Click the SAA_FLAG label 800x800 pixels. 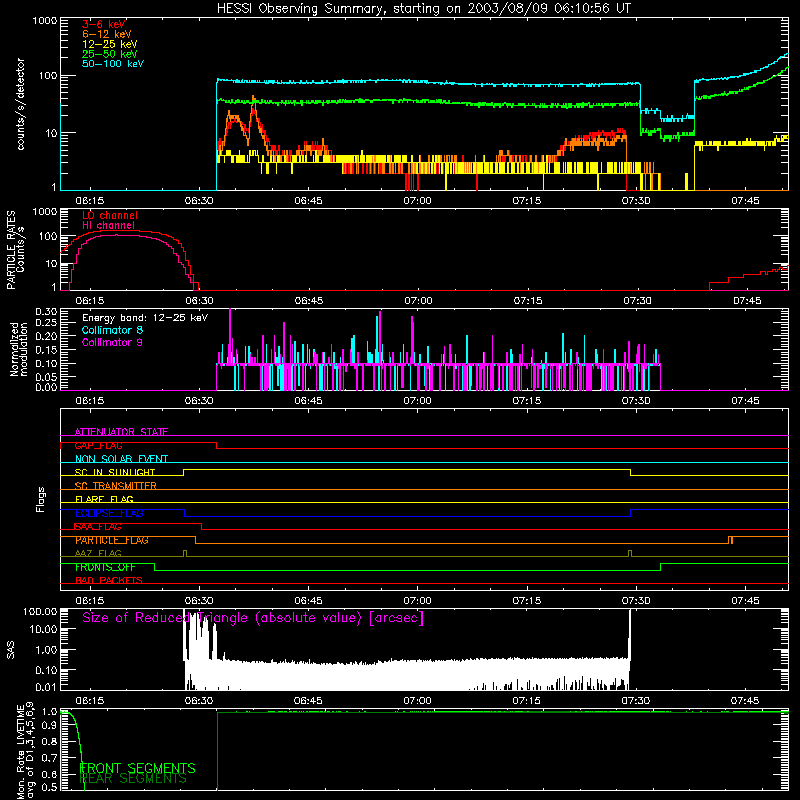click(x=98, y=527)
